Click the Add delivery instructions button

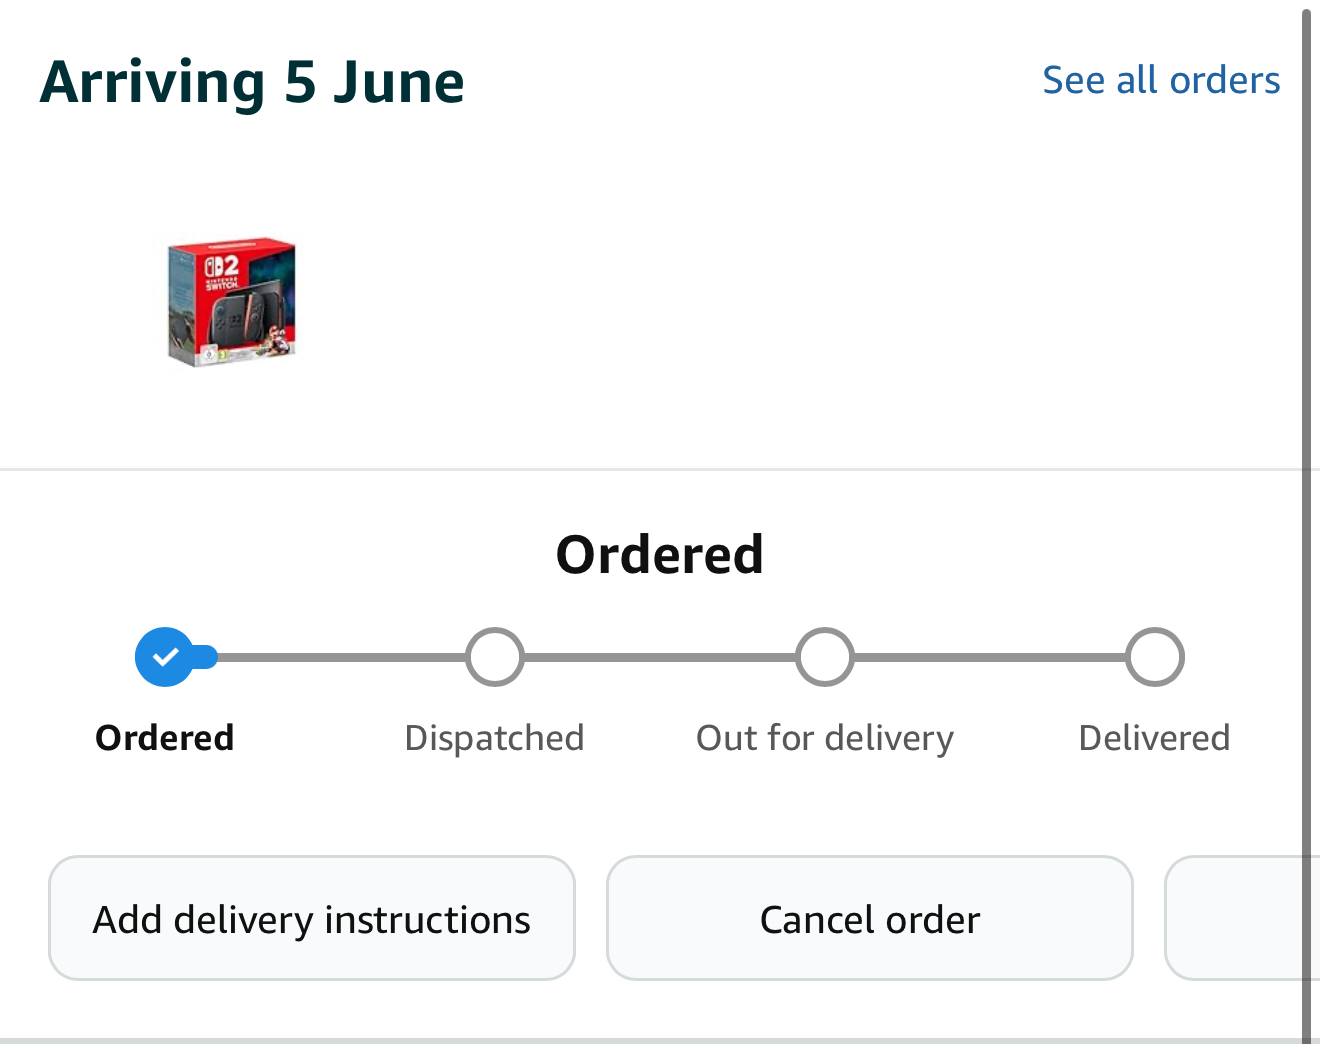(312, 918)
